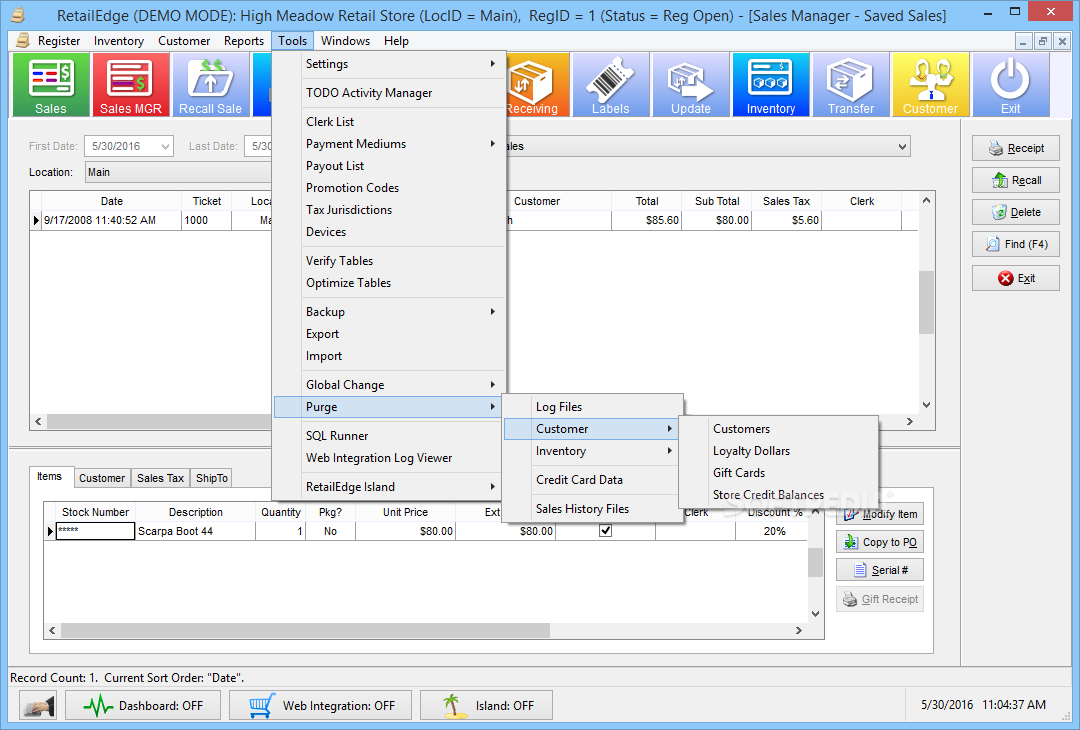Click the Update toolbar icon
Viewport: 1080px width, 730px height.
(x=690, y=85)
